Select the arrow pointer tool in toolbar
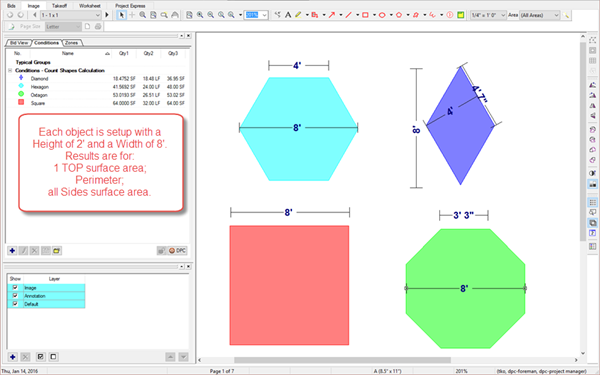Image resolution: width=600 pixels, height=375 pixels. coord(122,15)
